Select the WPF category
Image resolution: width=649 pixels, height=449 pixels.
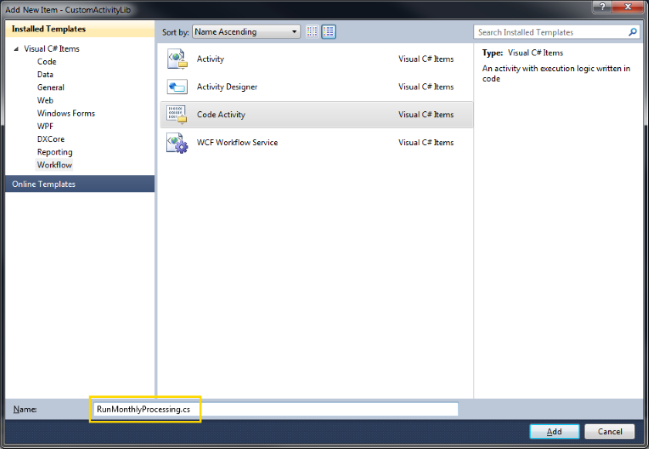click(x=45, y=126)
